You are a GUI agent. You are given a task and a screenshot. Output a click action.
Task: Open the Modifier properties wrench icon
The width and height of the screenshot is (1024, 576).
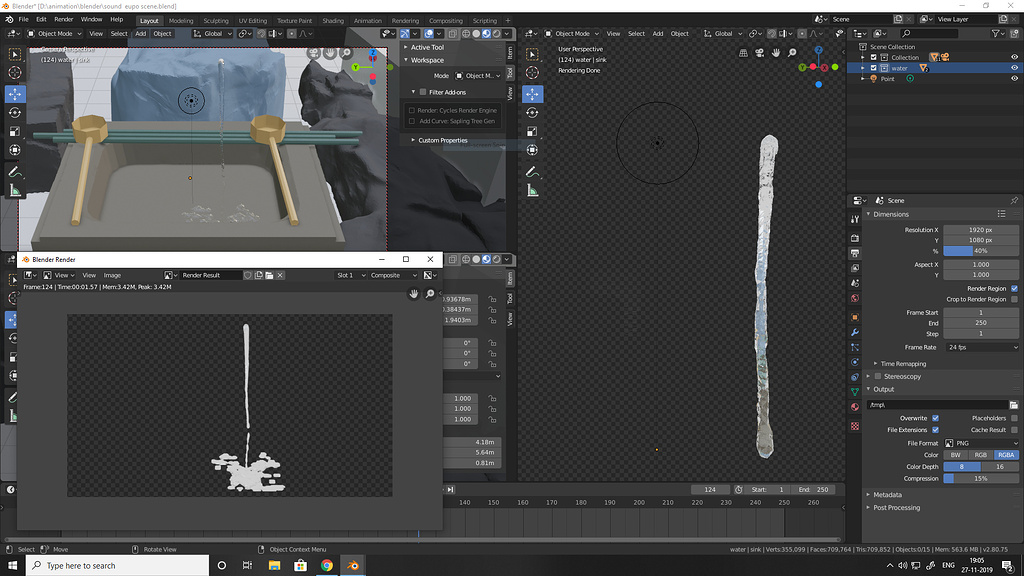point(855,332)
